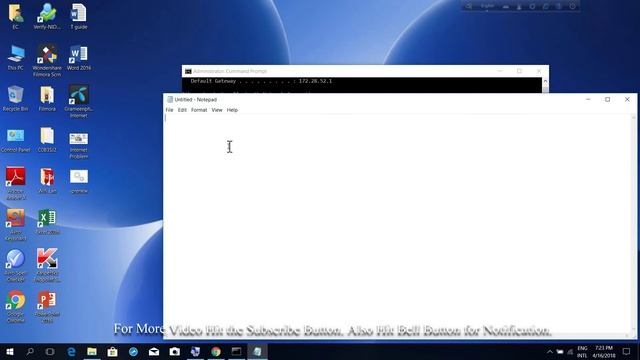
Task: Select the Word 2016 desktop shortcut
Action: (79, 58)
